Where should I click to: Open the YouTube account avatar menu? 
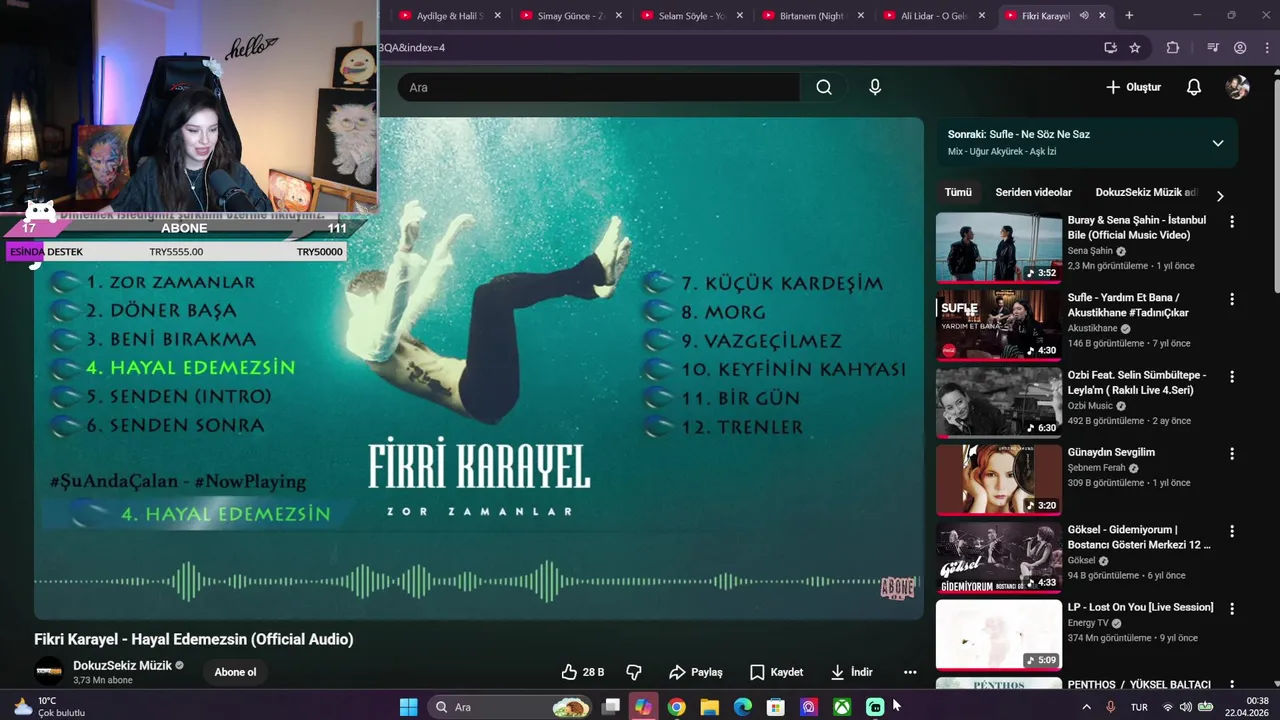[x=1238, y=87]
